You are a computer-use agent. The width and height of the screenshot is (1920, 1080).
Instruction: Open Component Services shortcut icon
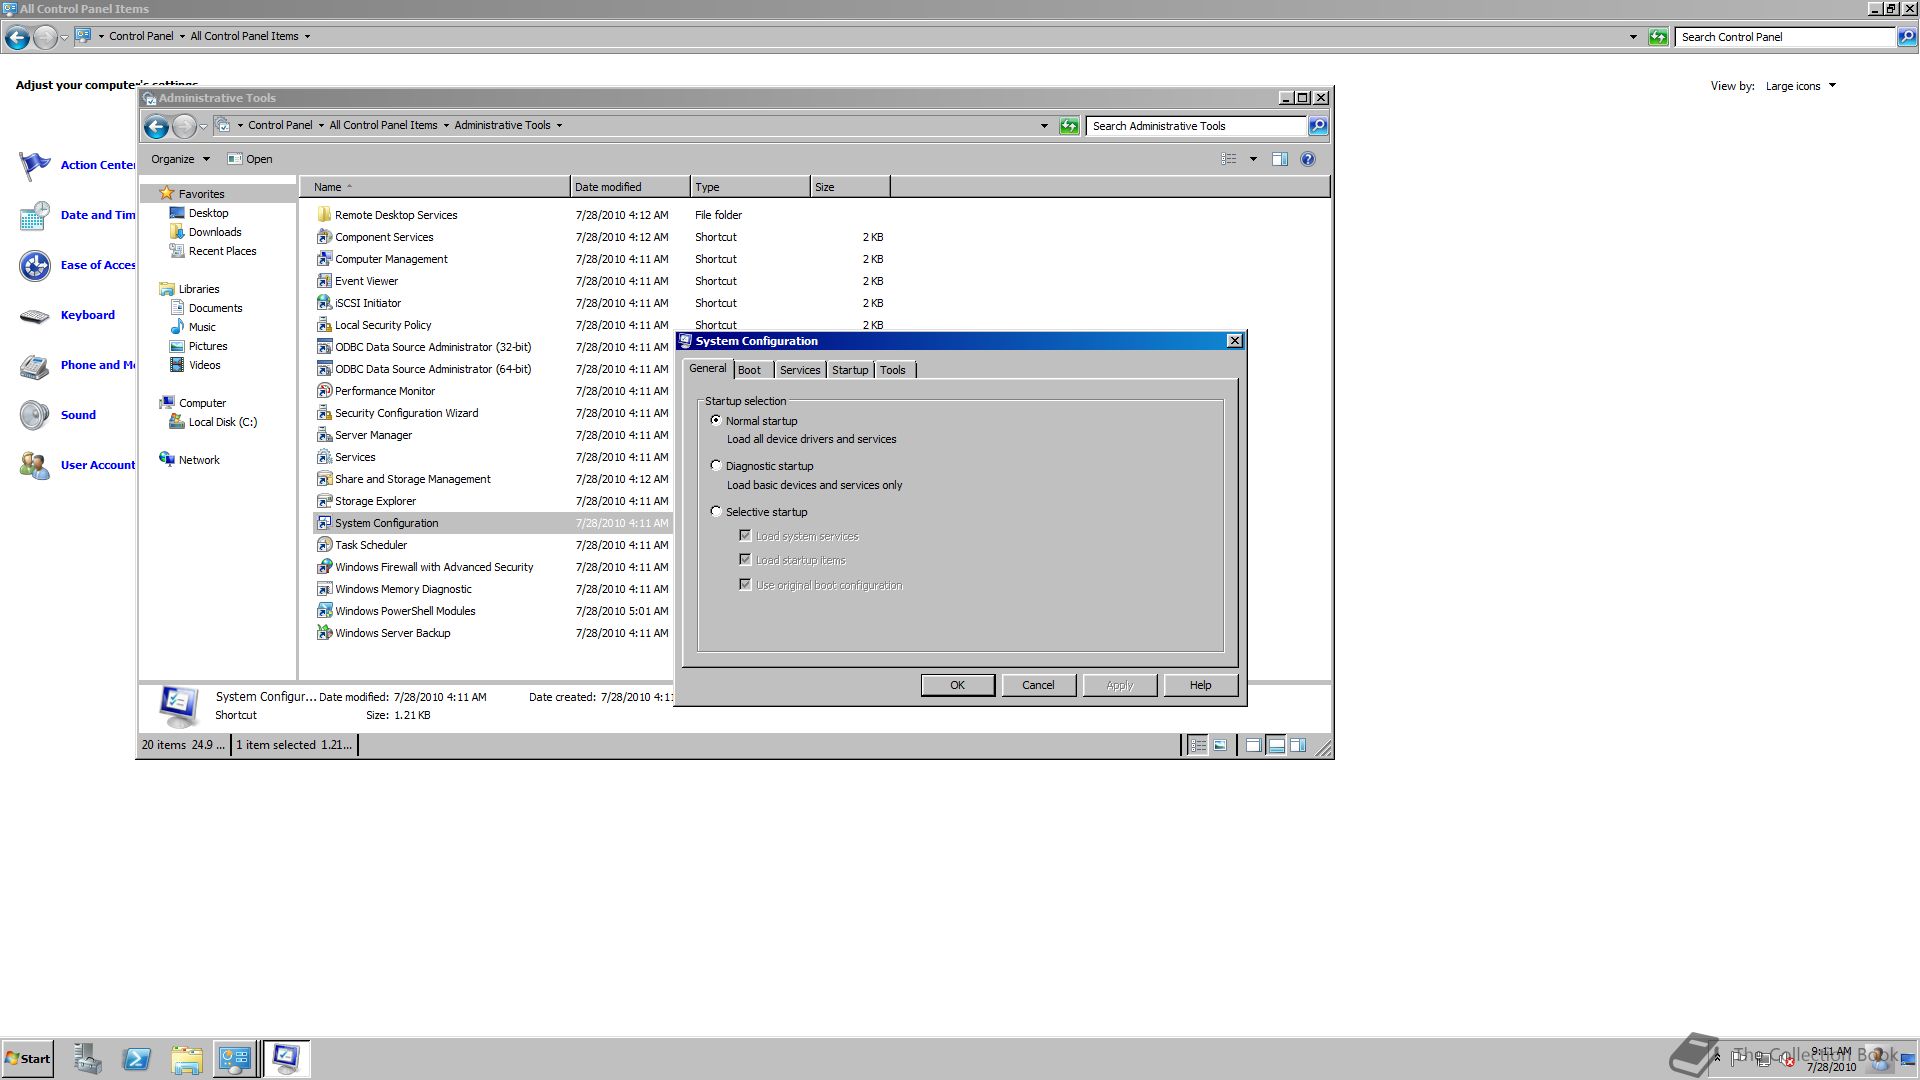coord(324,237)
